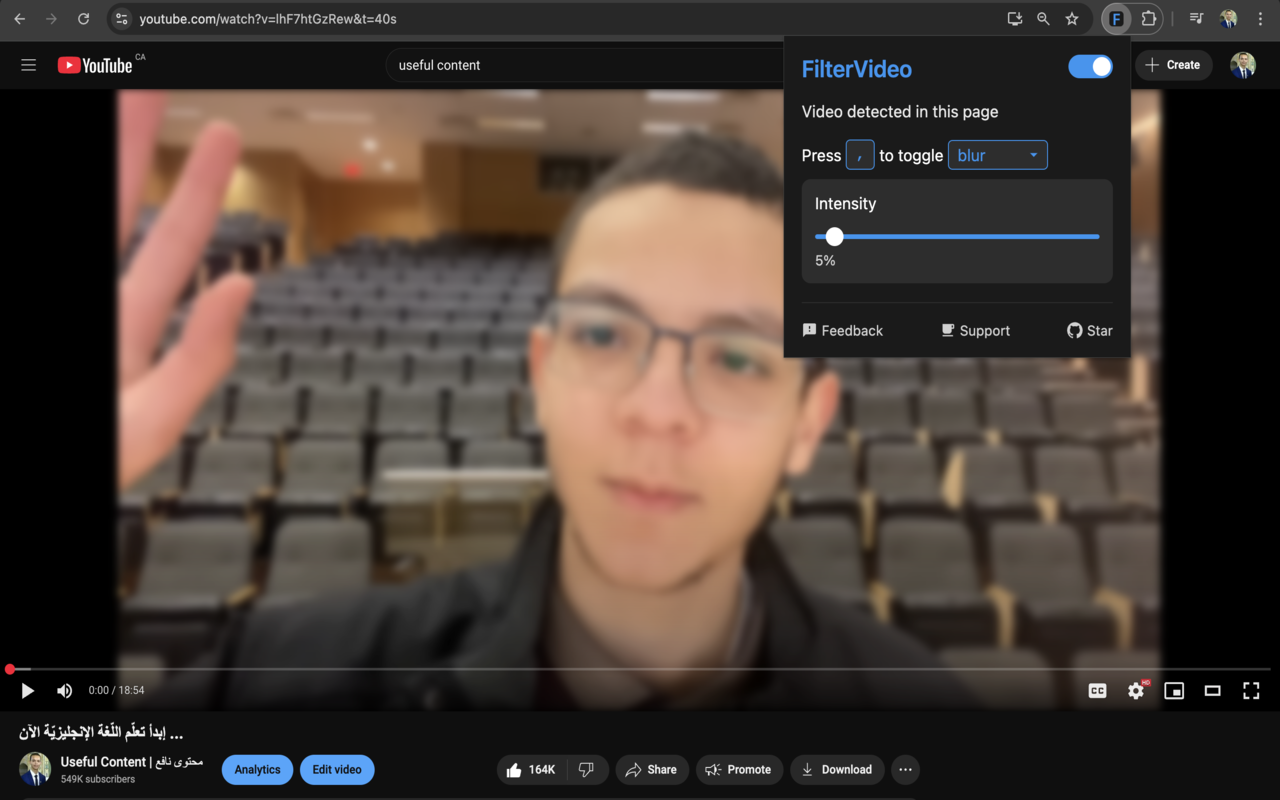Open Analytics for this video
1280x800 pixels.
click(257, 769)
